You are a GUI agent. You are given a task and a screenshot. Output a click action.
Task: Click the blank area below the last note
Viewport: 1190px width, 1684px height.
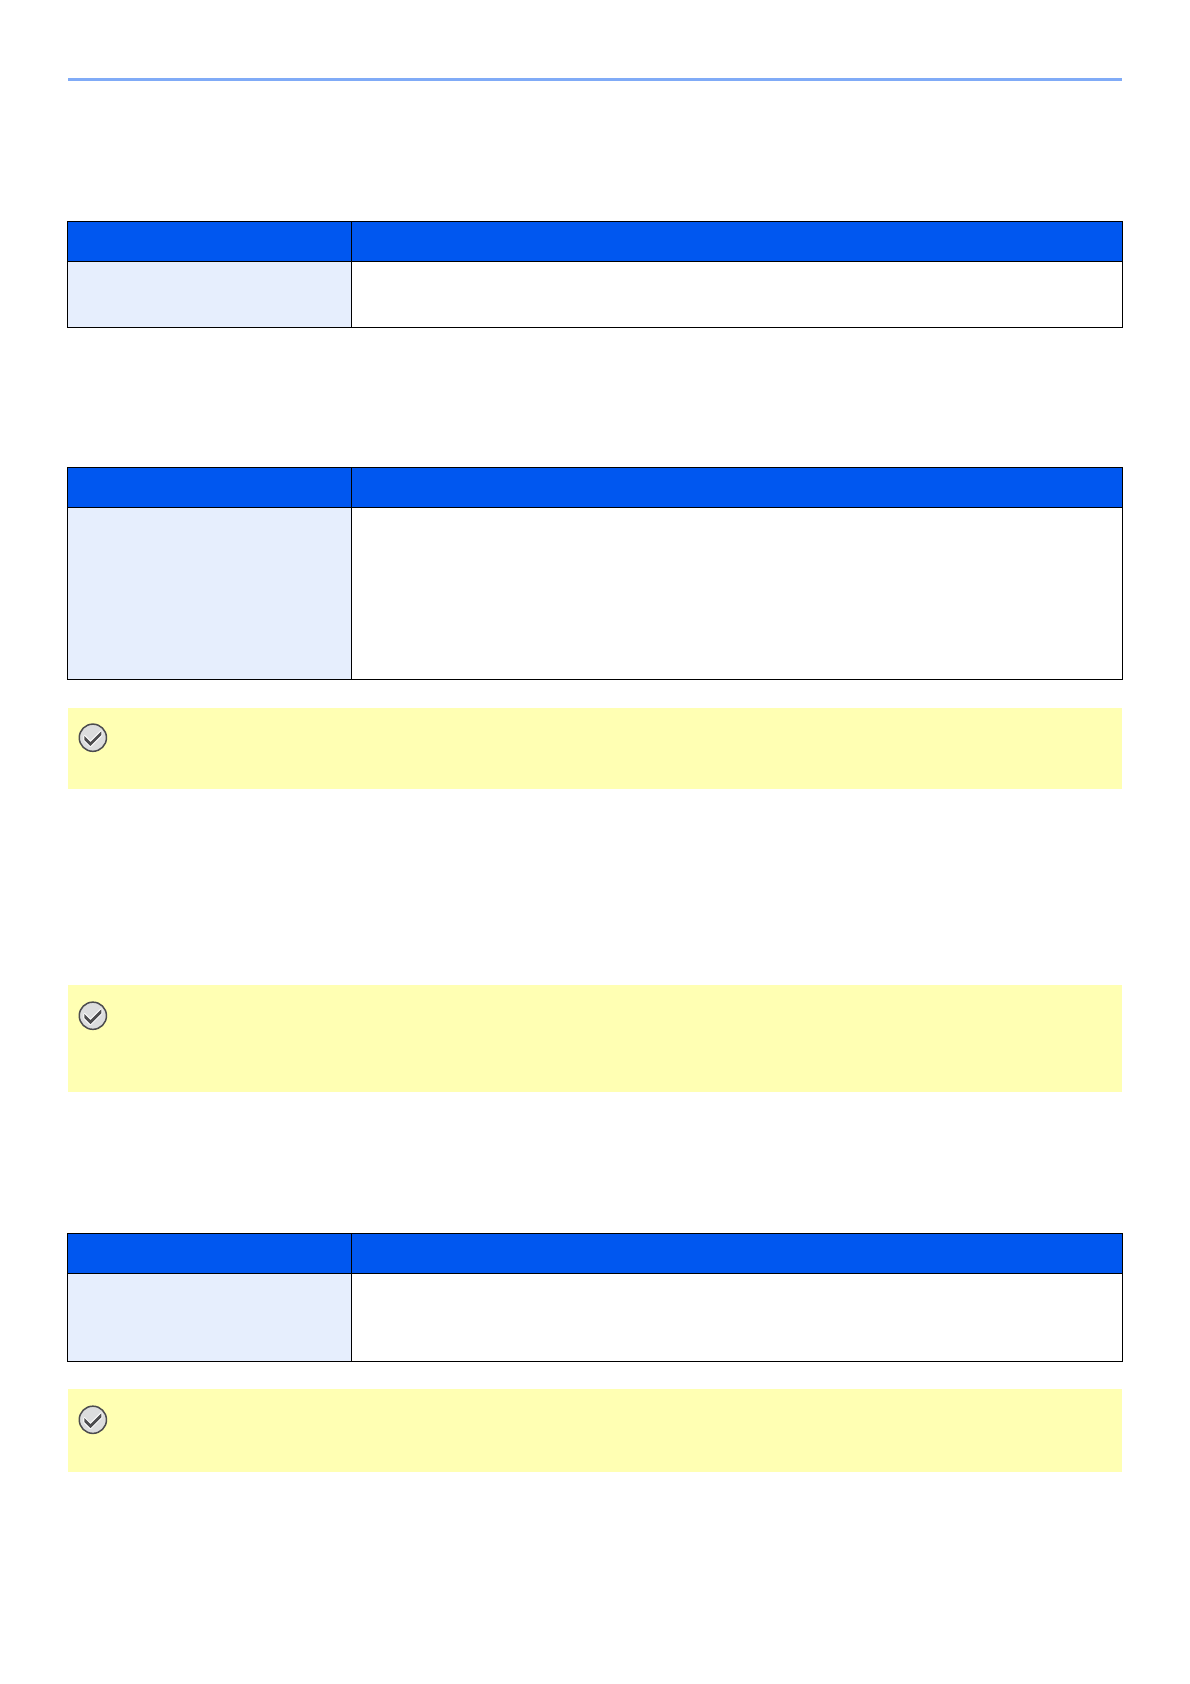pyautogui.click(x=594, y=1570)
